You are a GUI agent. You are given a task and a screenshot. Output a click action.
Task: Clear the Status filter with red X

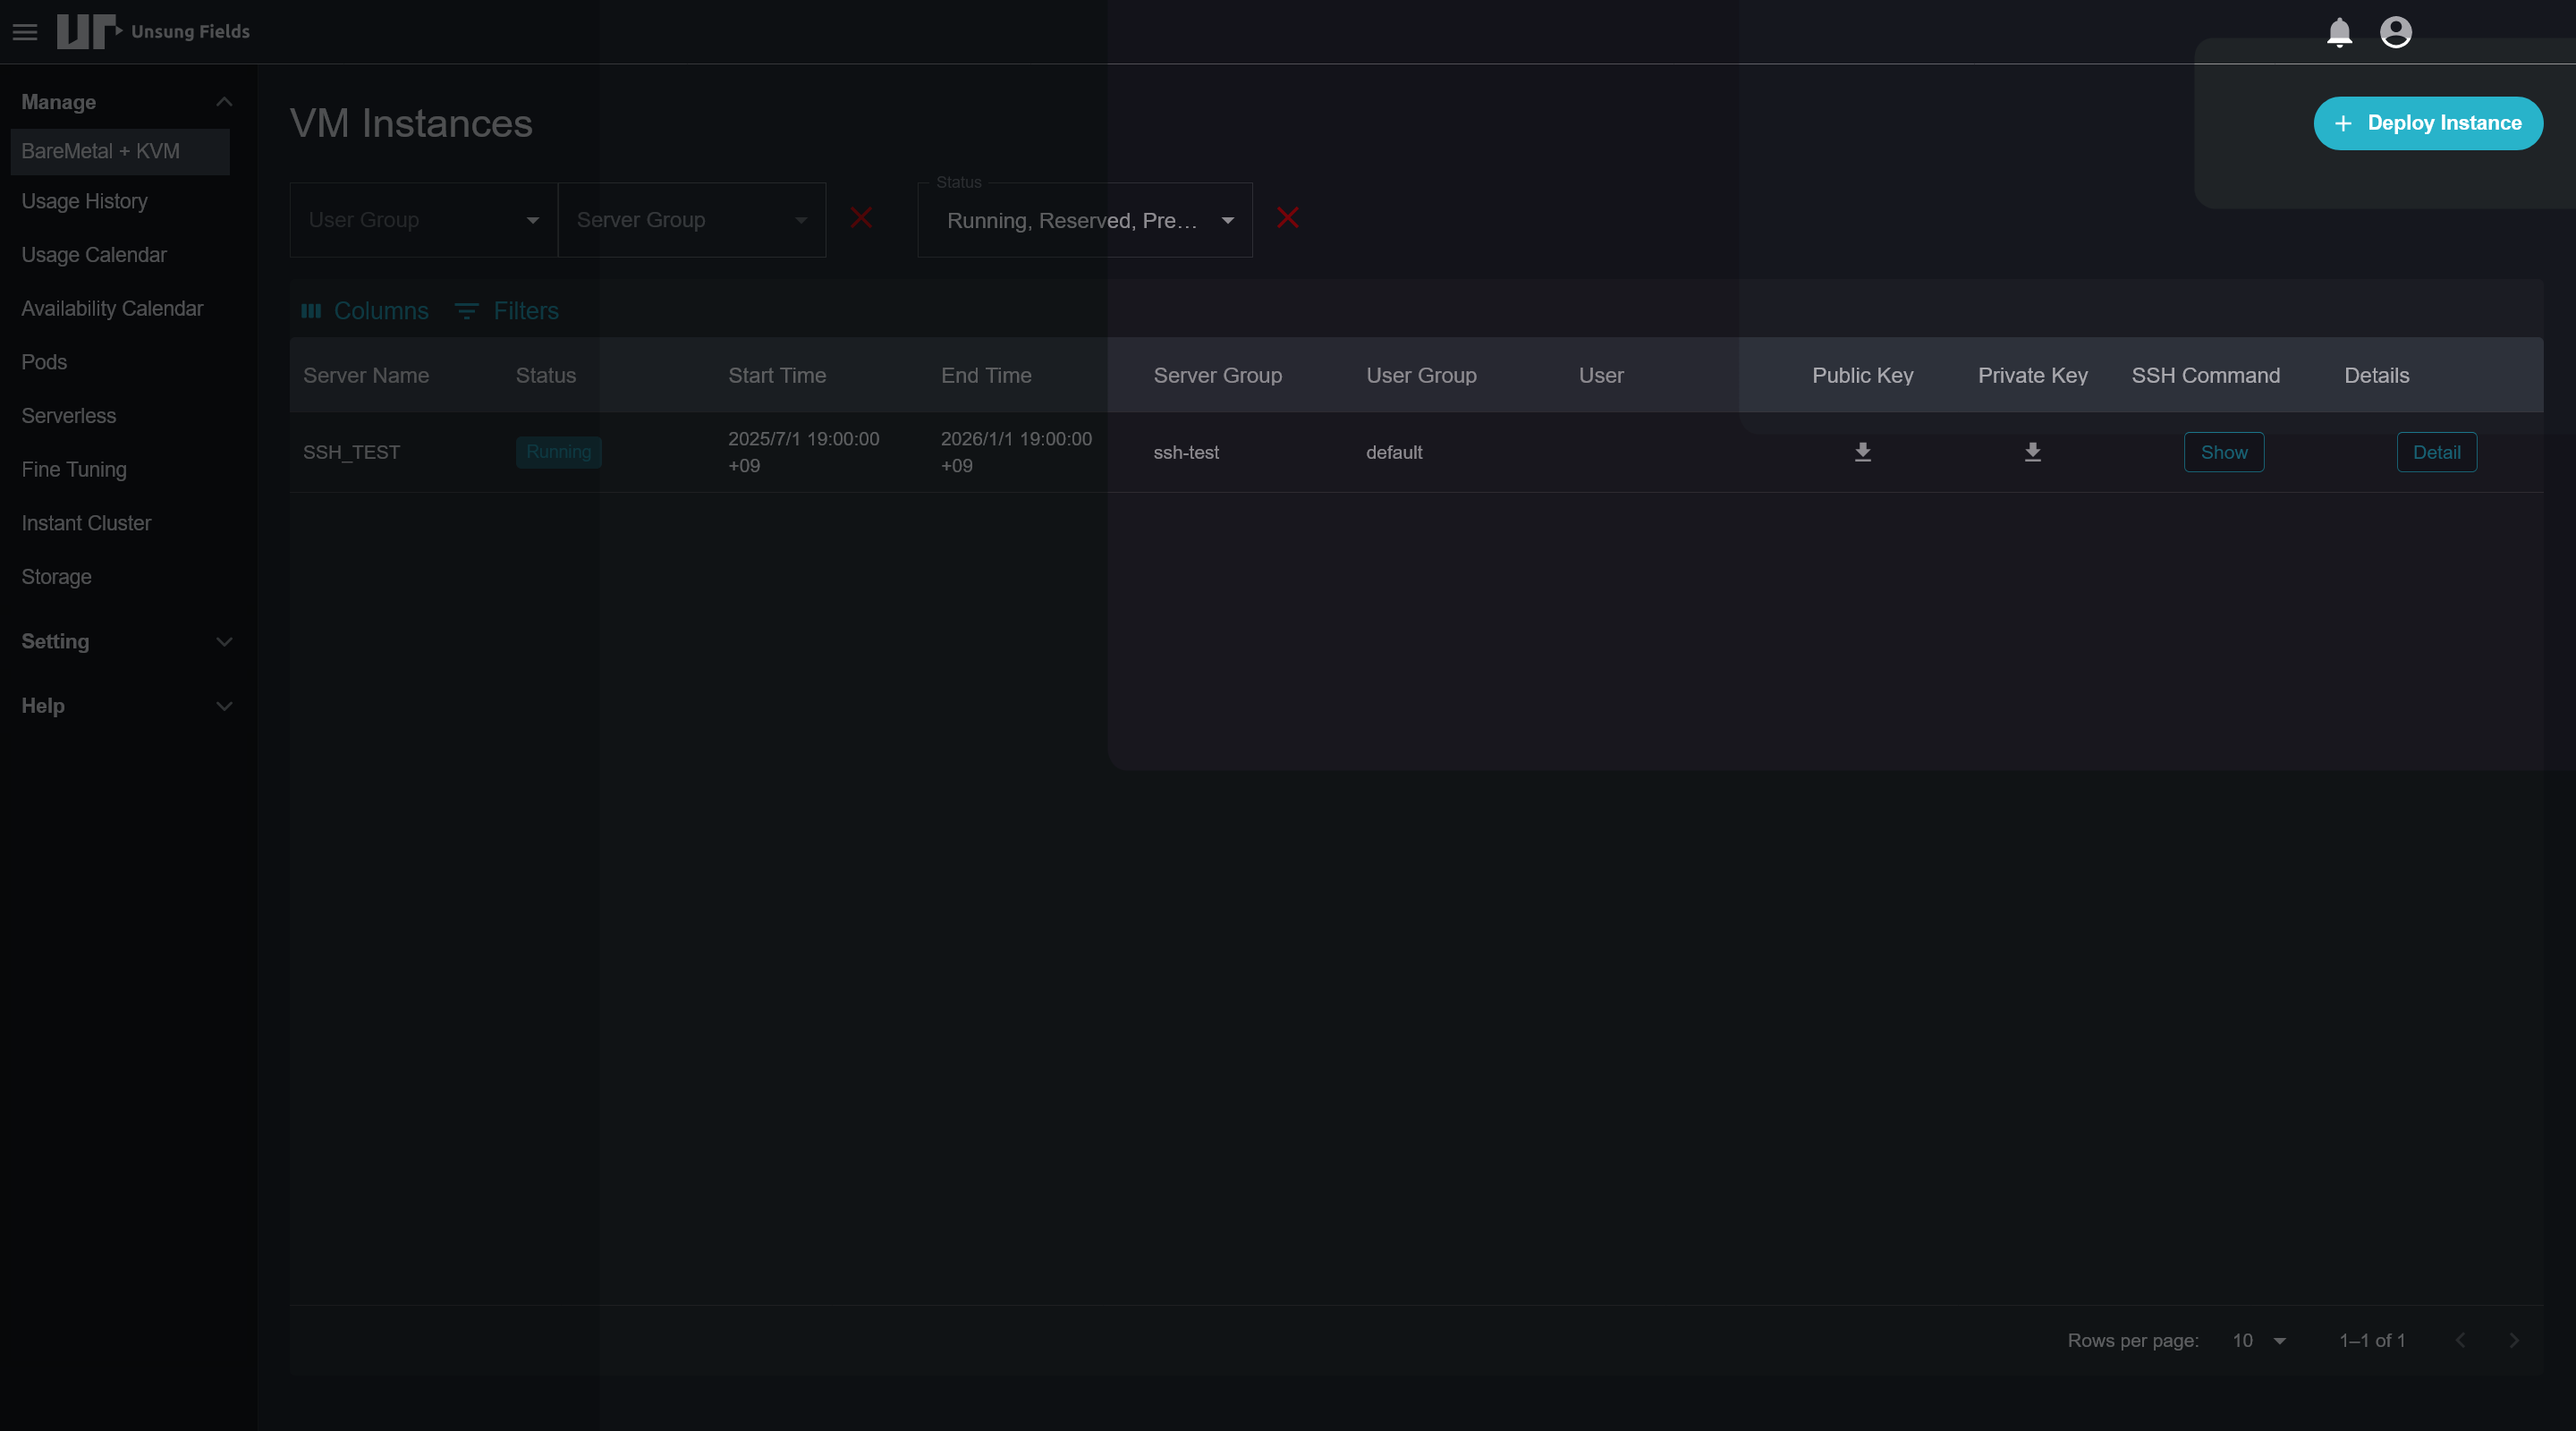click(1287, 218)
